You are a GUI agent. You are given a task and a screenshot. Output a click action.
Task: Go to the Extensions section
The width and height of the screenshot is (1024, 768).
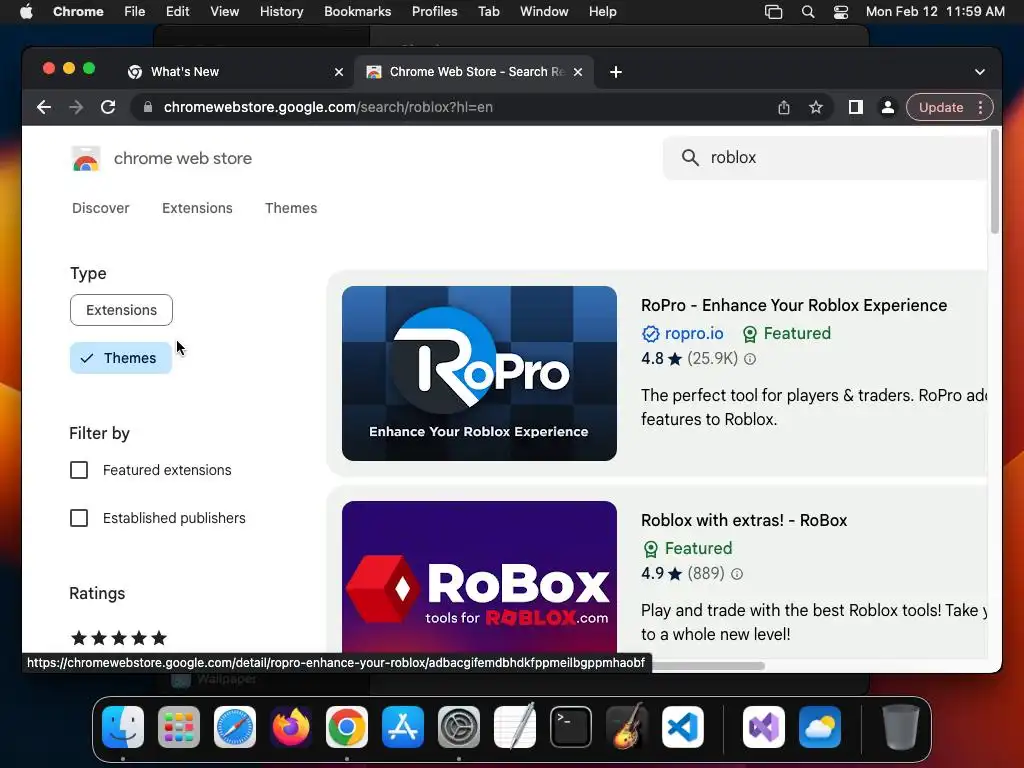[197, 208]
